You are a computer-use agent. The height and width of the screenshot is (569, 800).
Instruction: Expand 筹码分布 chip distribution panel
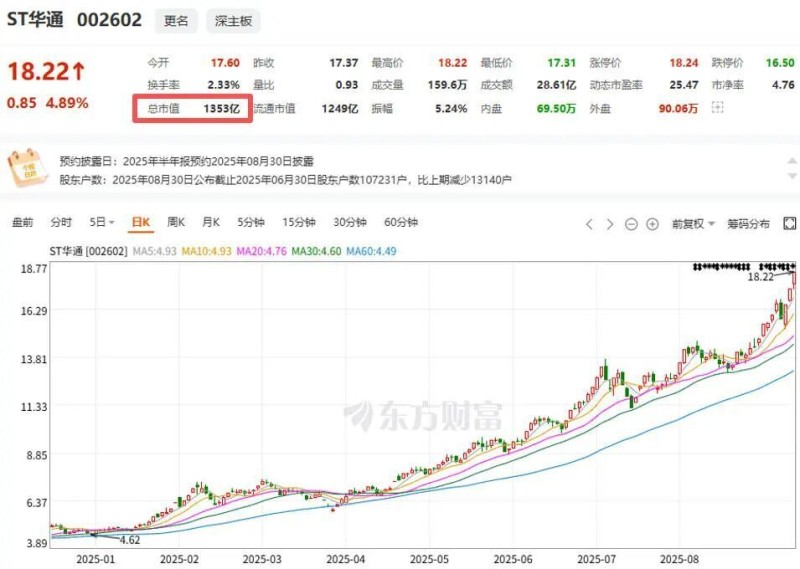[748, 224]
